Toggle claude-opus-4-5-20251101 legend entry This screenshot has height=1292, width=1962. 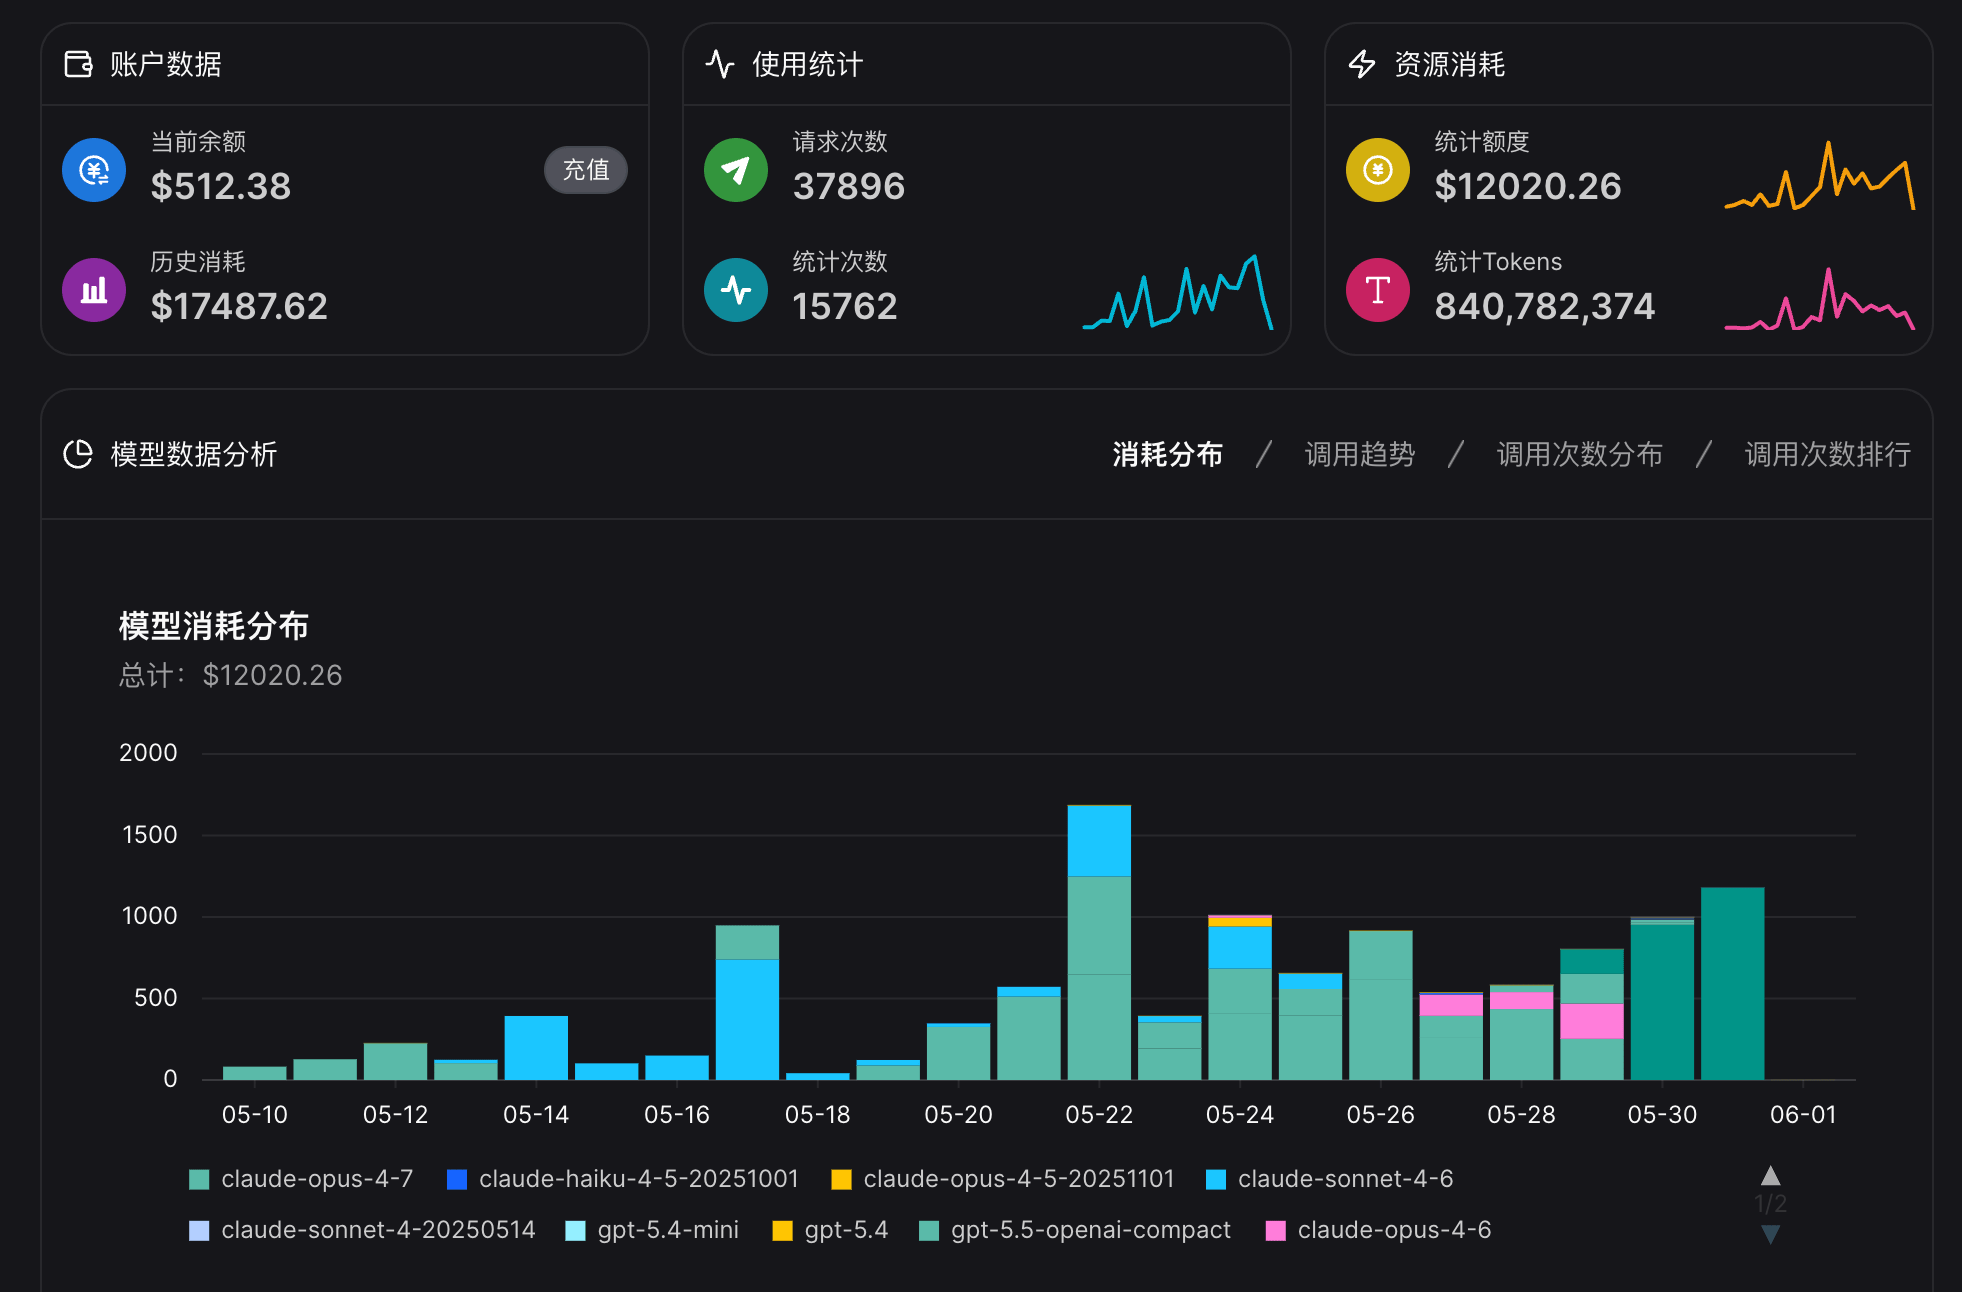1003,1179
